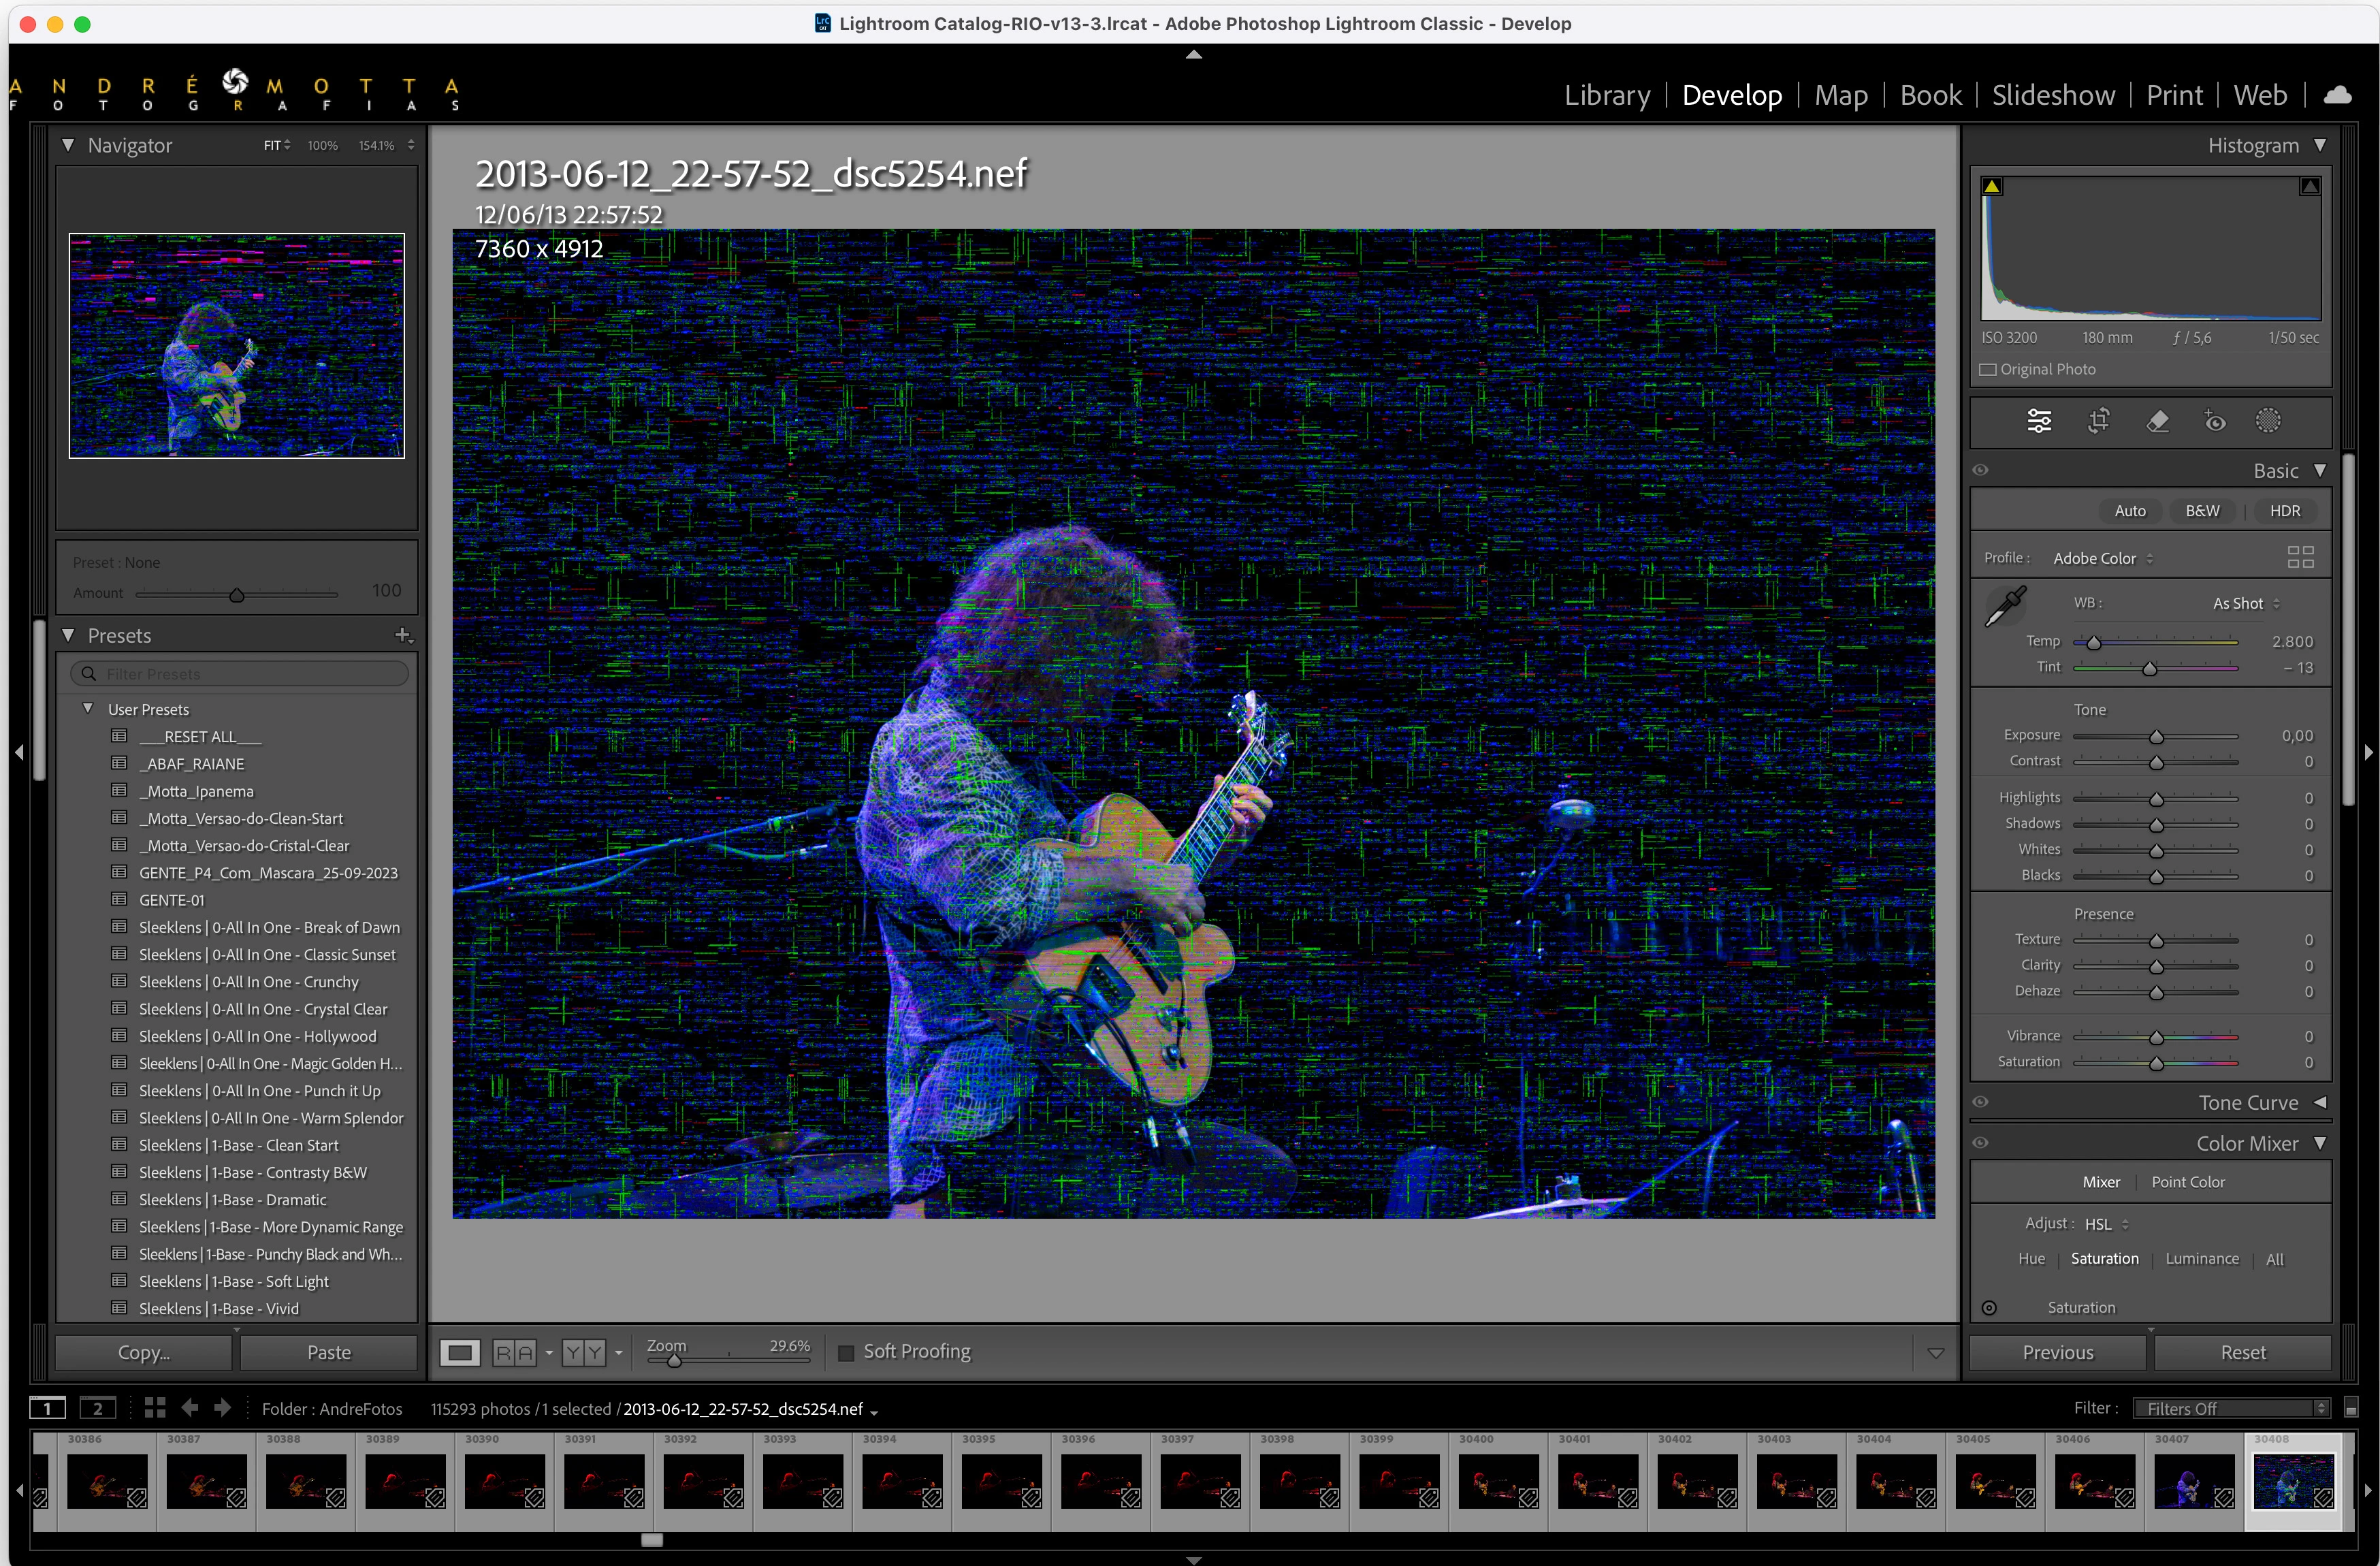Select the Healing eraser tool icon
Screen dimensions: 2380x1566
click(x=2157, y=421)
